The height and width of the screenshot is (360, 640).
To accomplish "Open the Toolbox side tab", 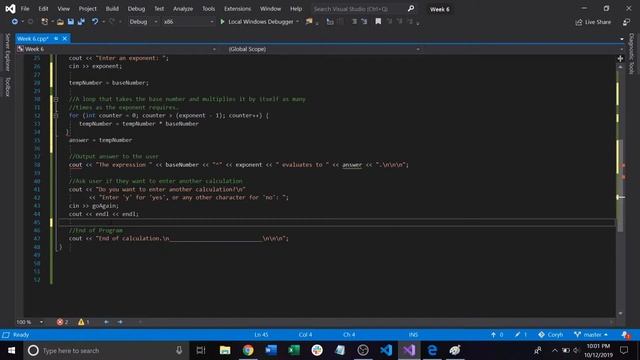I will click(x=7, y=87).
